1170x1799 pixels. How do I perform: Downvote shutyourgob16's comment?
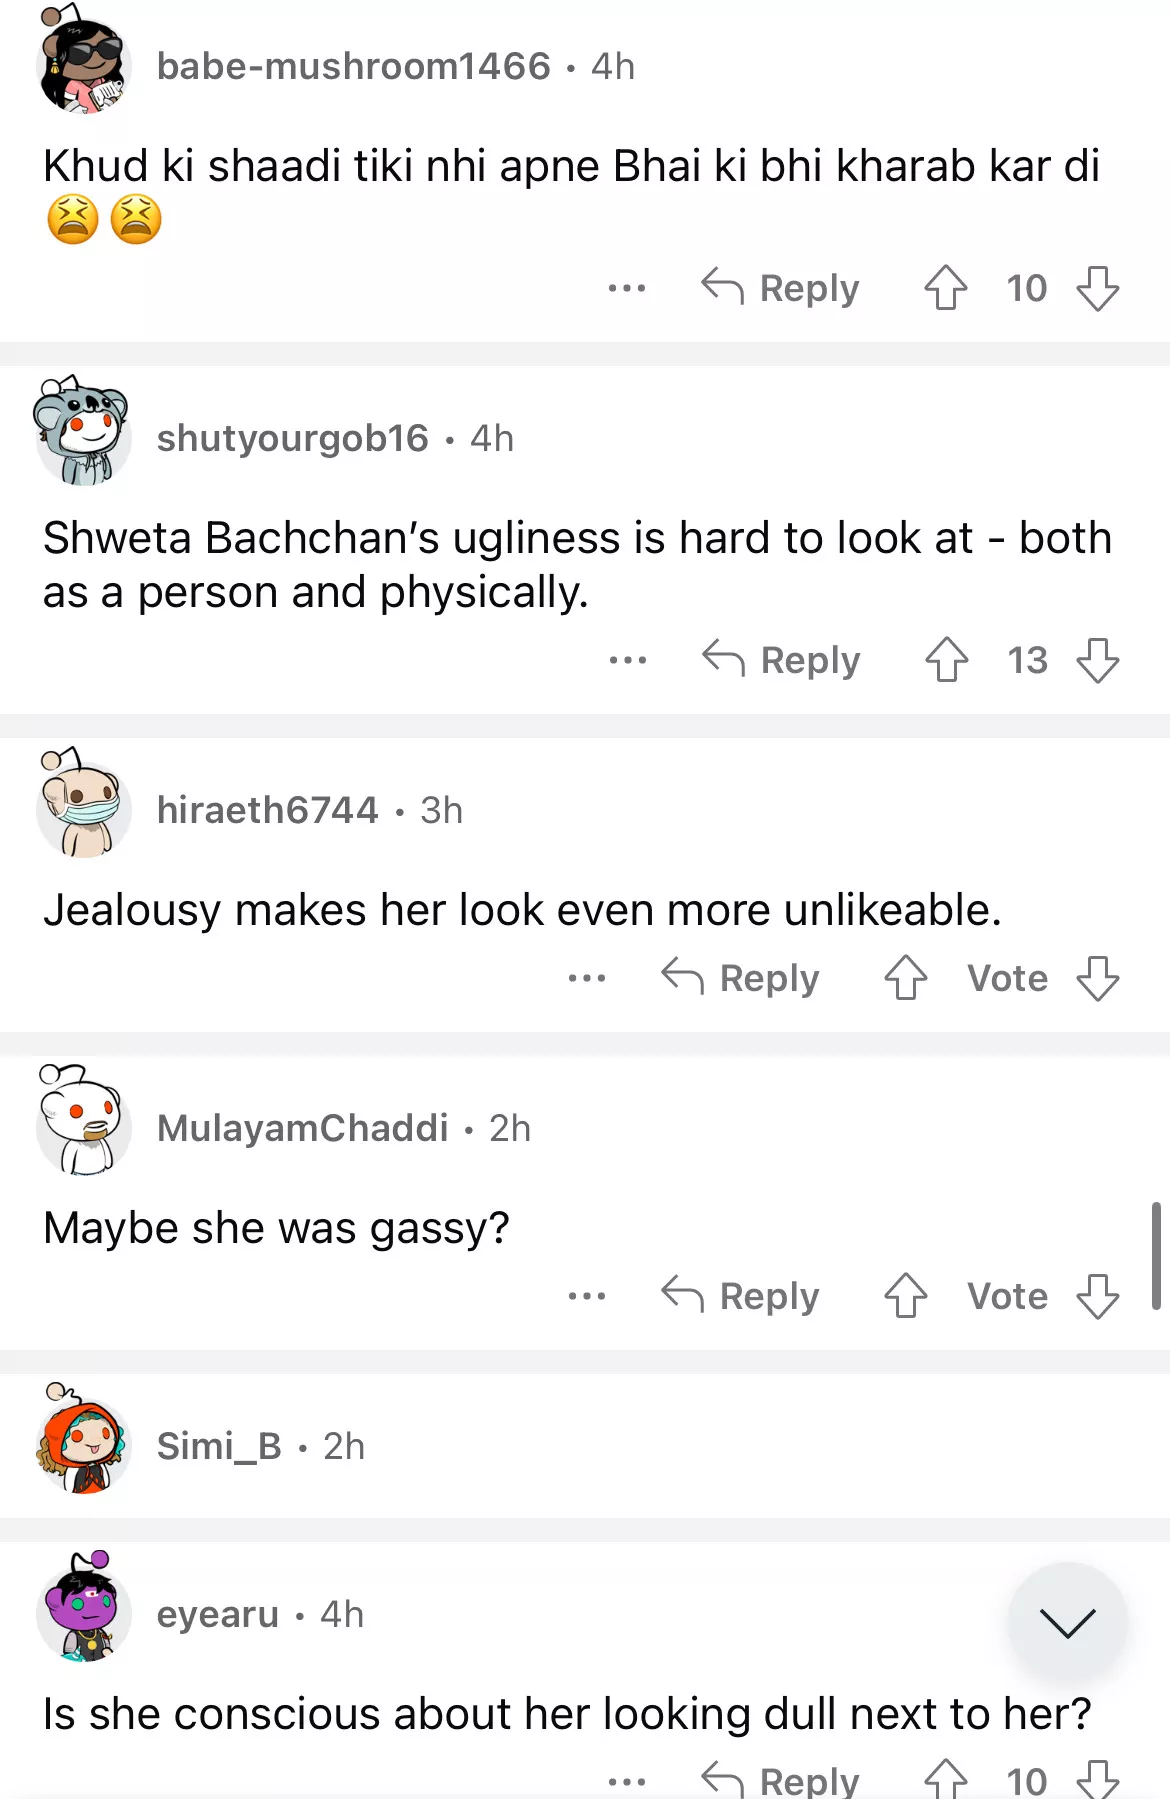(x=1097, y=660)
